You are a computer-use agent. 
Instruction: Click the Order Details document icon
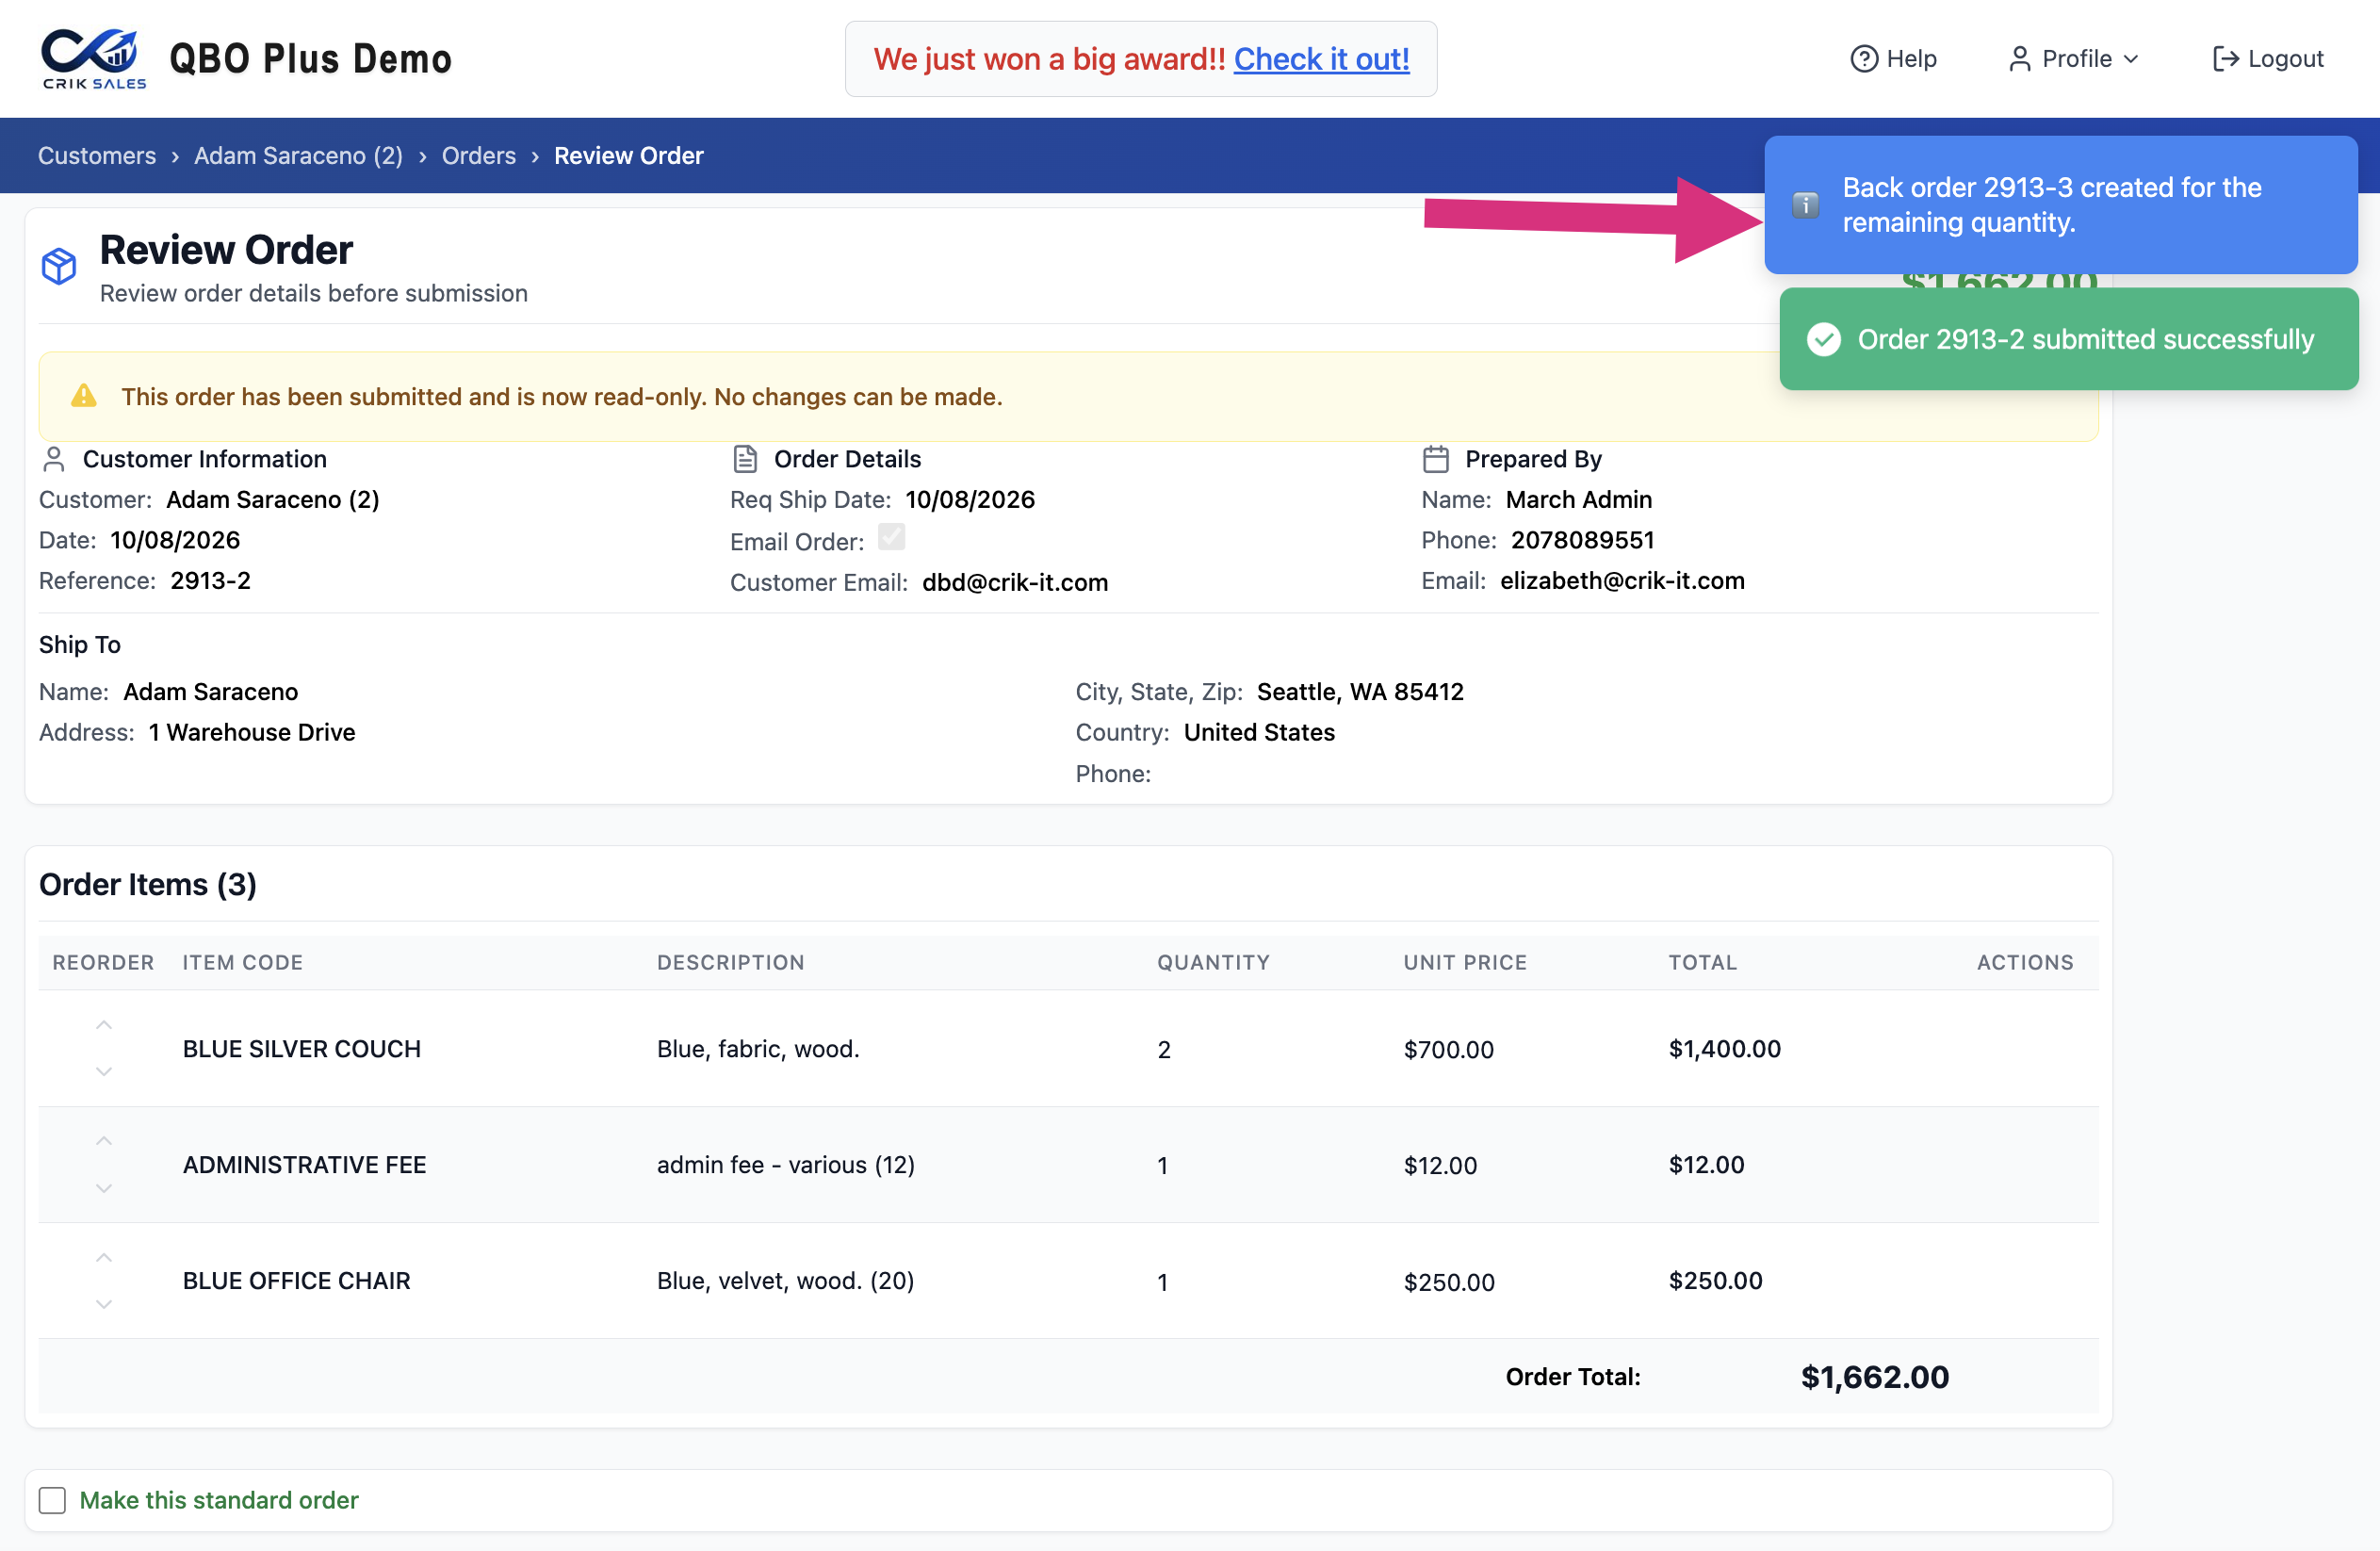pos(745,459)
